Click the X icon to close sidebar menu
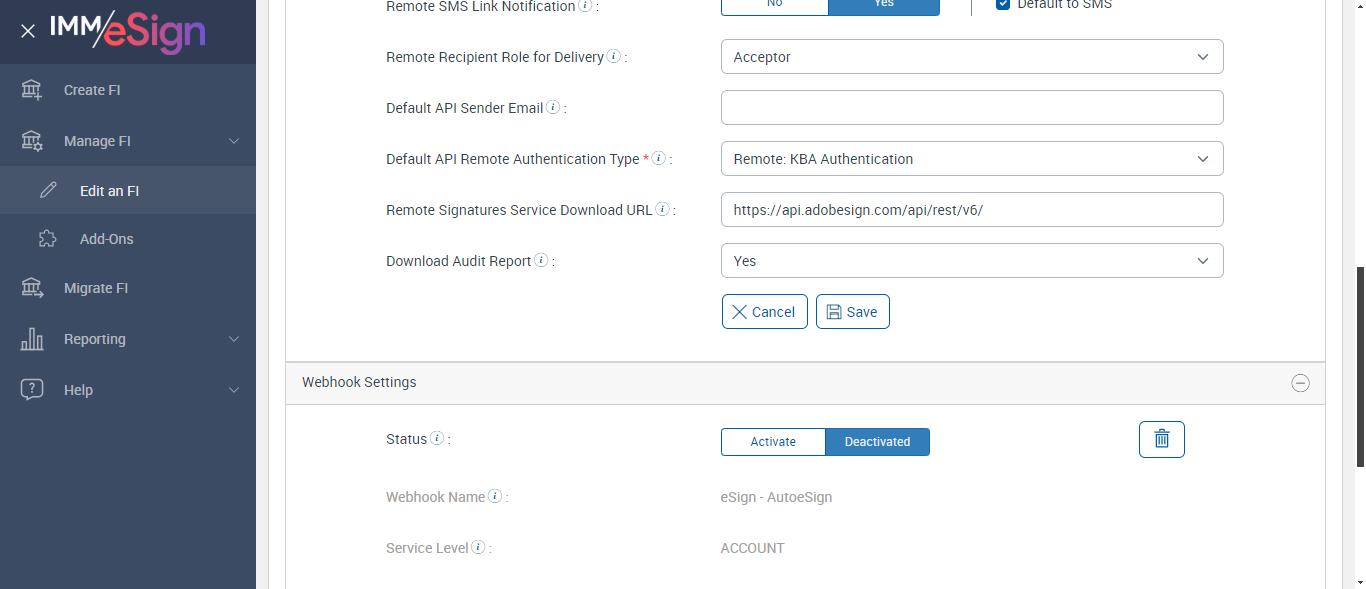 click(28, 31)
